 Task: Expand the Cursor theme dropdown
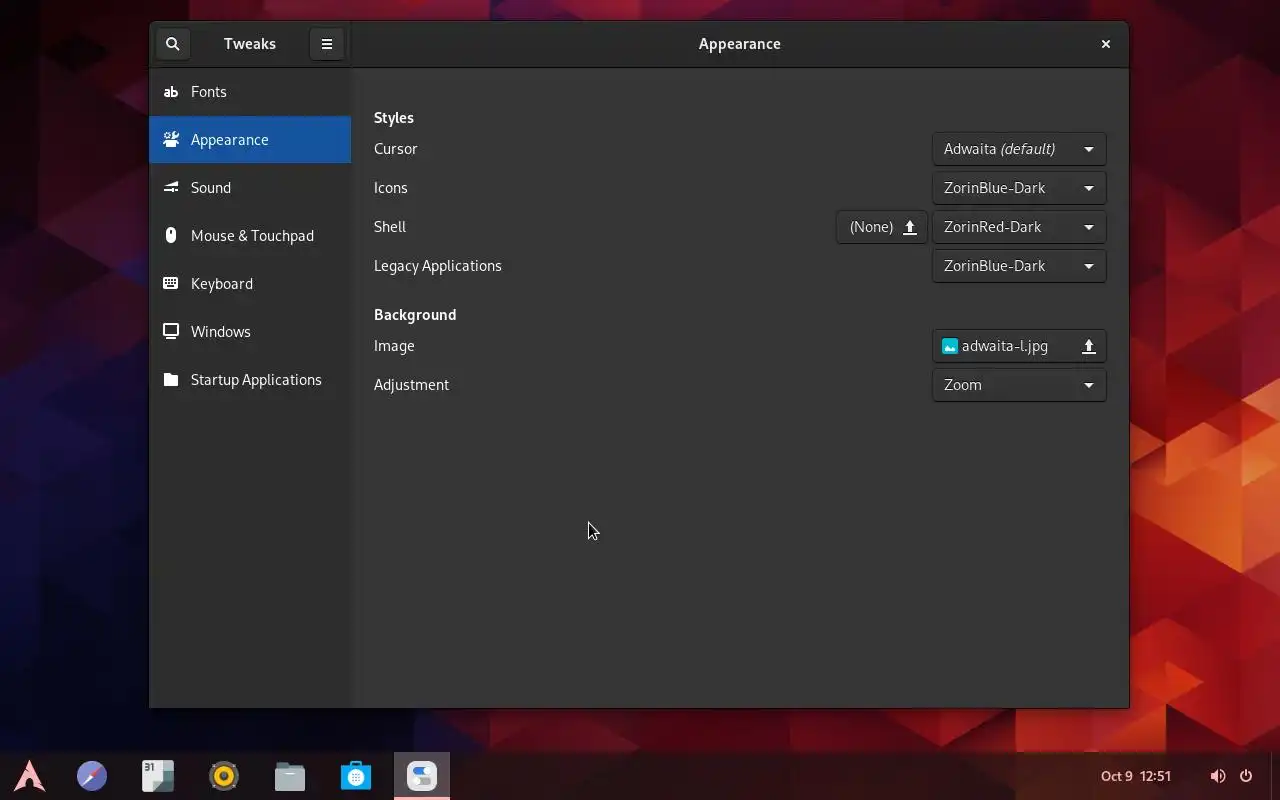(x=1019, y=149)
